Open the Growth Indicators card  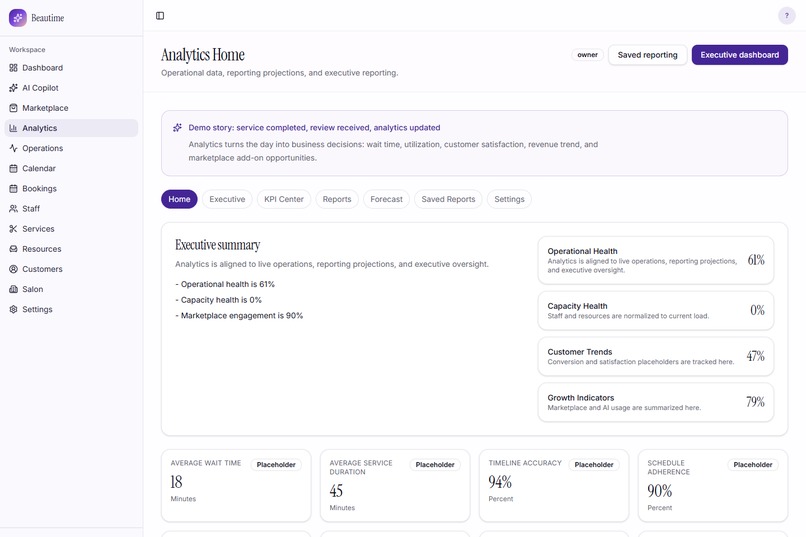pyautogui.click(x=656, y=402)
